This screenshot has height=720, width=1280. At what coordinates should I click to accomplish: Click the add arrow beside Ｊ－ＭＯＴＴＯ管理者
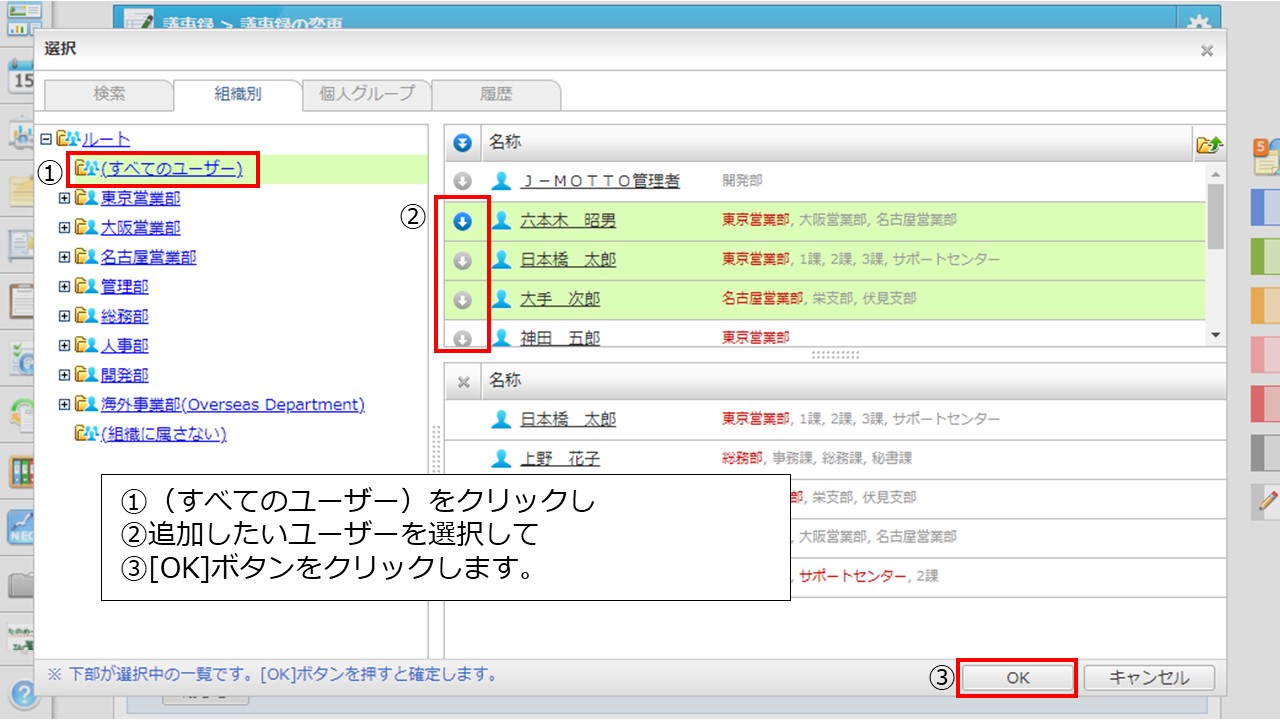pos(462,182)
